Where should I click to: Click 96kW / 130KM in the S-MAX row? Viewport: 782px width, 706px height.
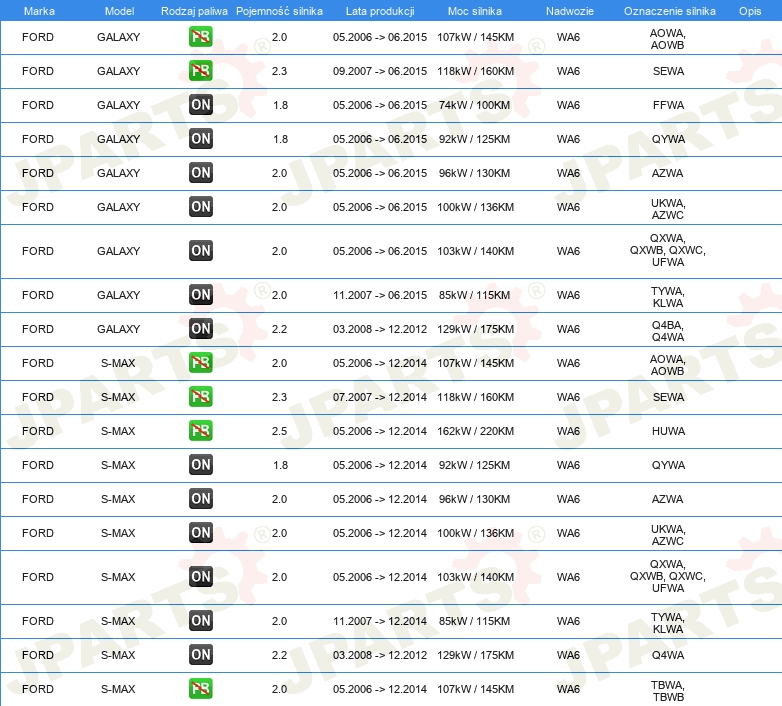(x=474, y=499)
